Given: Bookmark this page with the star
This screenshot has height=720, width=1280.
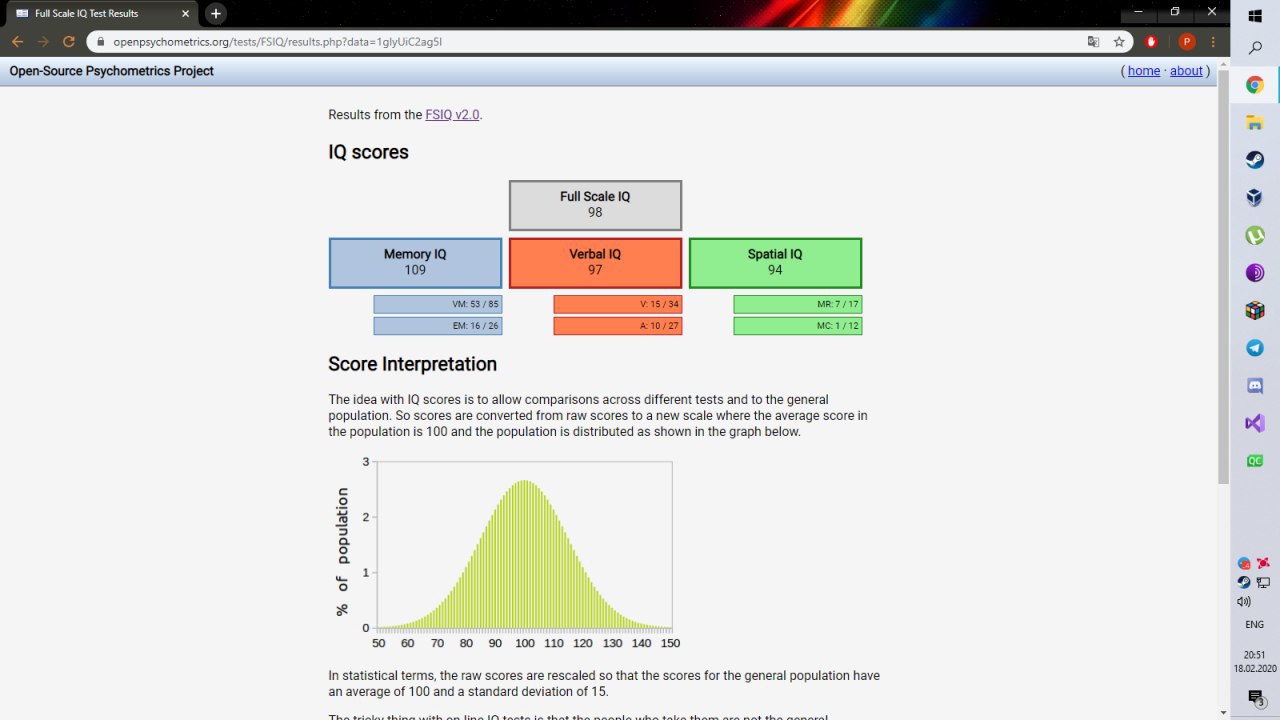Looking at the screenshot, I should (1119, 42).
